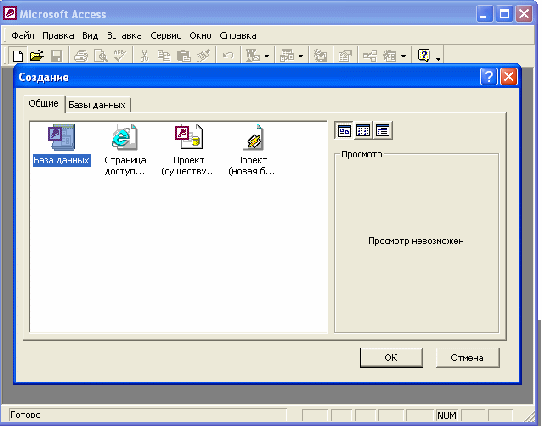The width and height of the screenshot is (542, 427).
Task: Click the OK button
Action: point(391,358)
